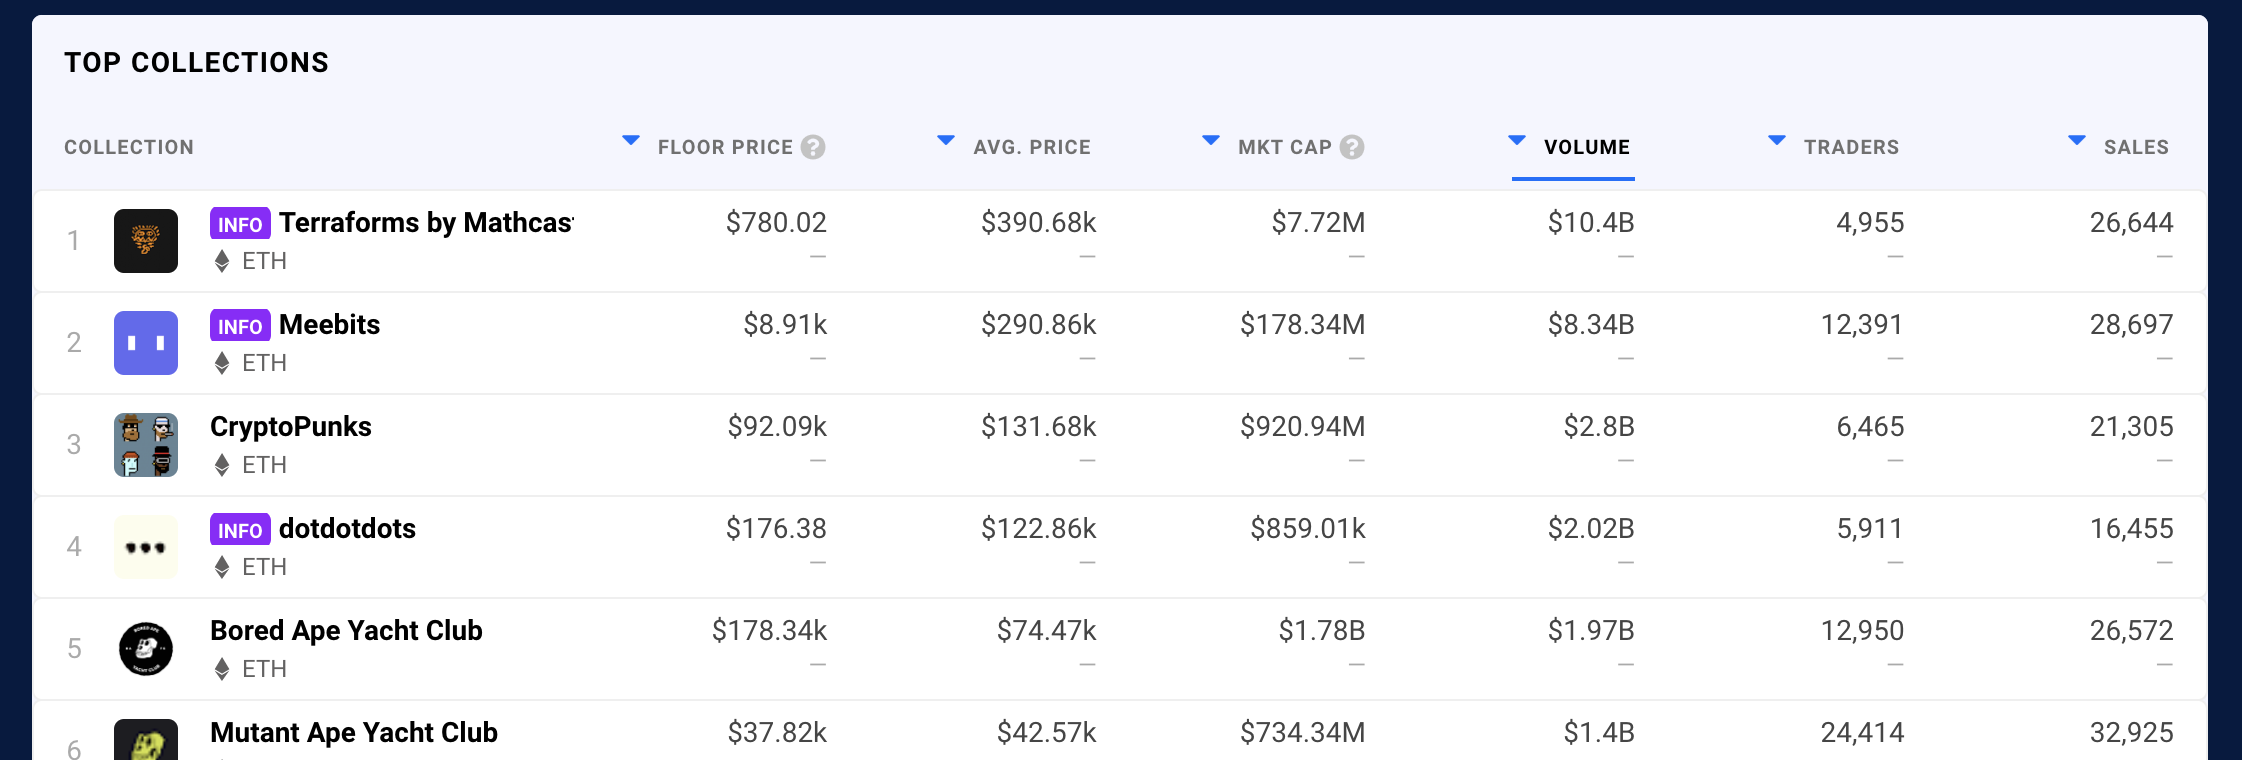Click Mutant Ape volume $1.4B
2242x760 pixels.
1598,733
